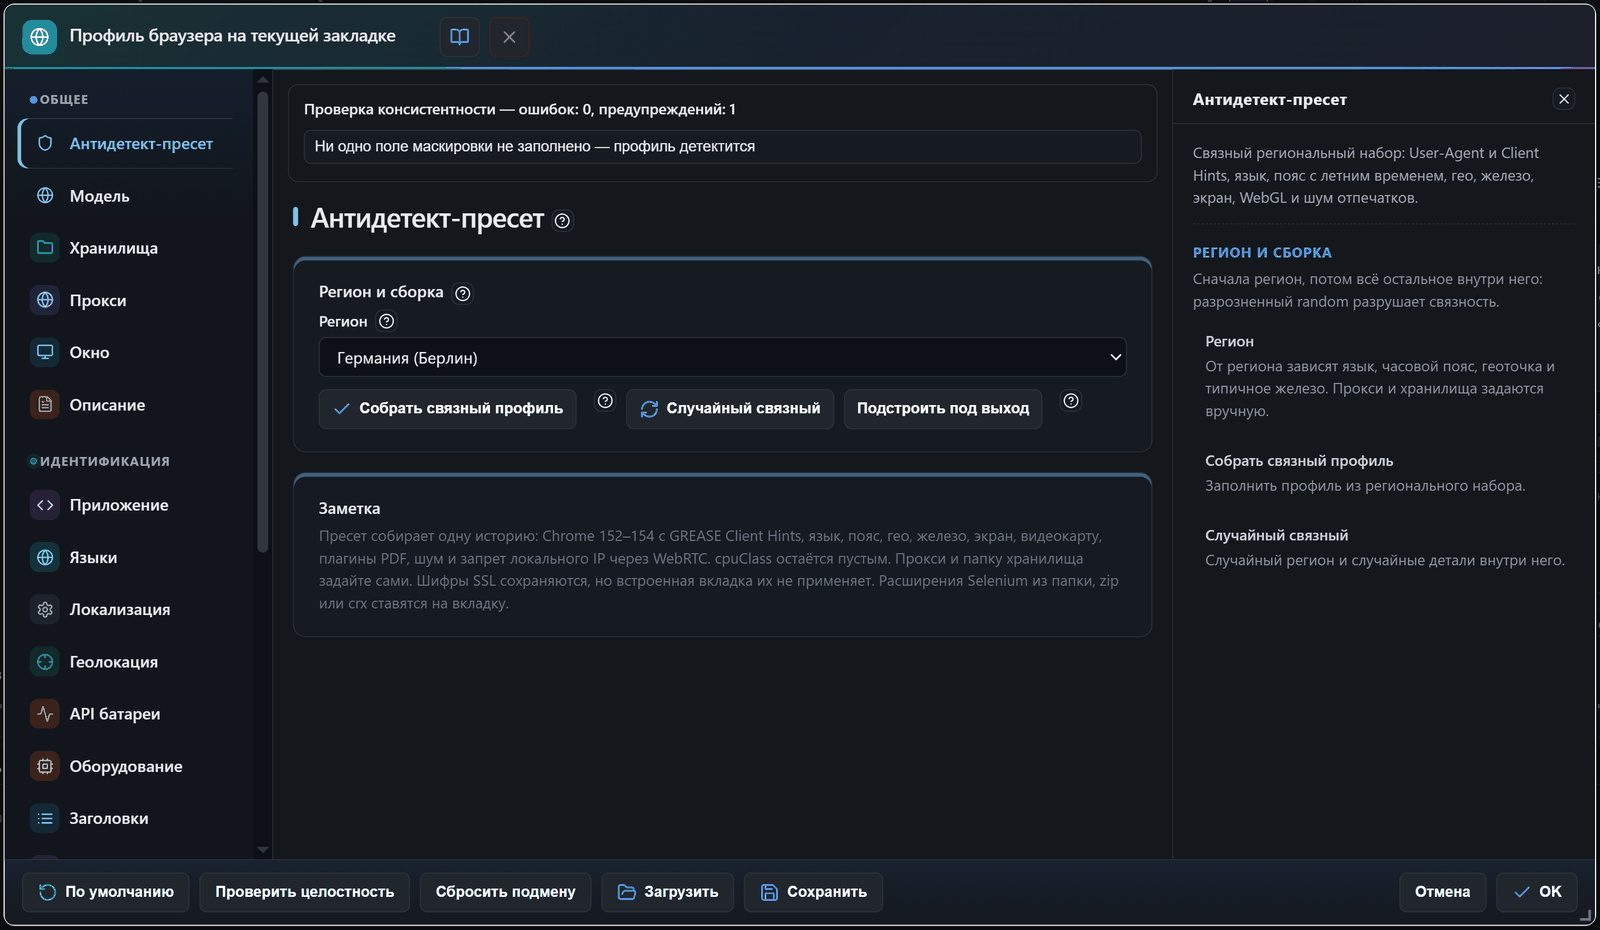Viewport: 1600px width, 930px height.
Task: Click help icon next to Антидетект-пресет heading
Action: pos(562,221)
